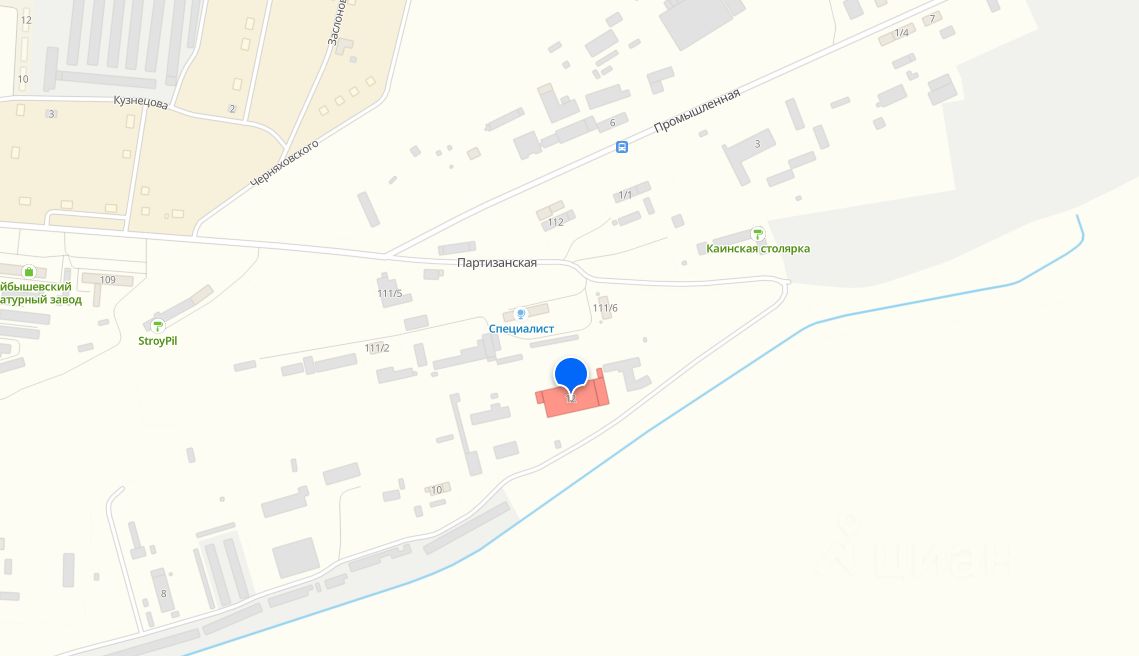Screen dimensions: 1139x656
Task: Select the Черняховского street label
Action: coord(284,163)
